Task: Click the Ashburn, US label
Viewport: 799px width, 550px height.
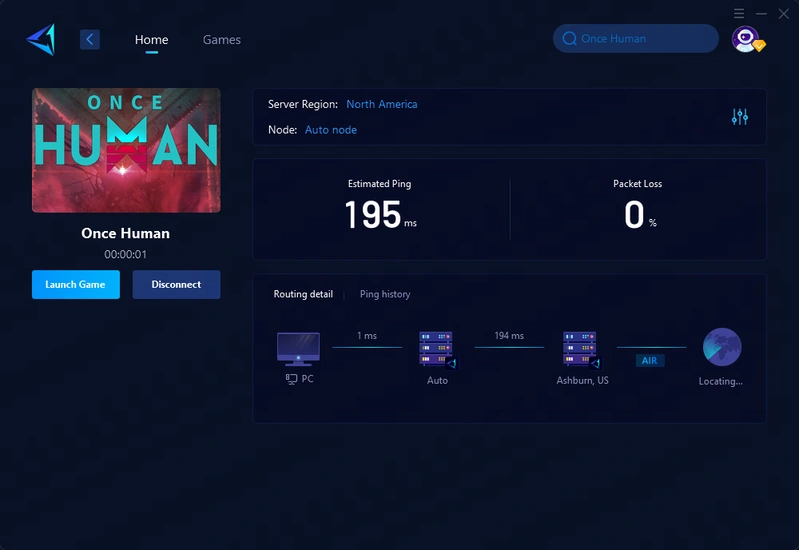Action: click(x=582, y=380)
